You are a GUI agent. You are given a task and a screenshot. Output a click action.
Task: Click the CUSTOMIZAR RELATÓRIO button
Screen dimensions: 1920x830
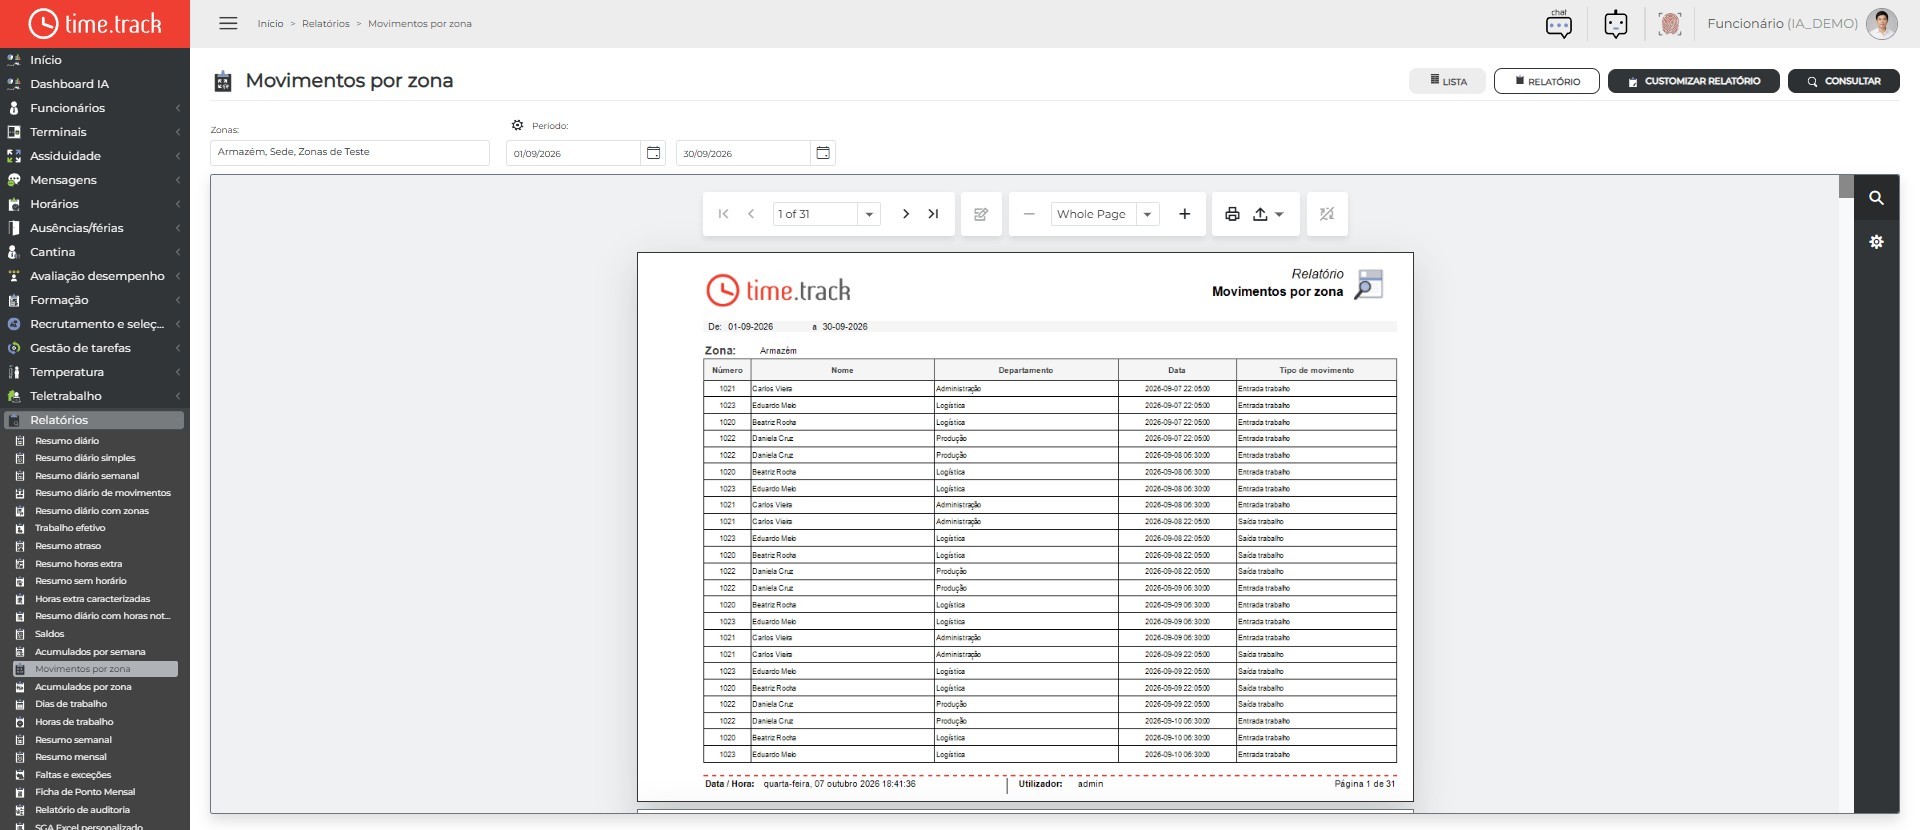[1694, 81]
